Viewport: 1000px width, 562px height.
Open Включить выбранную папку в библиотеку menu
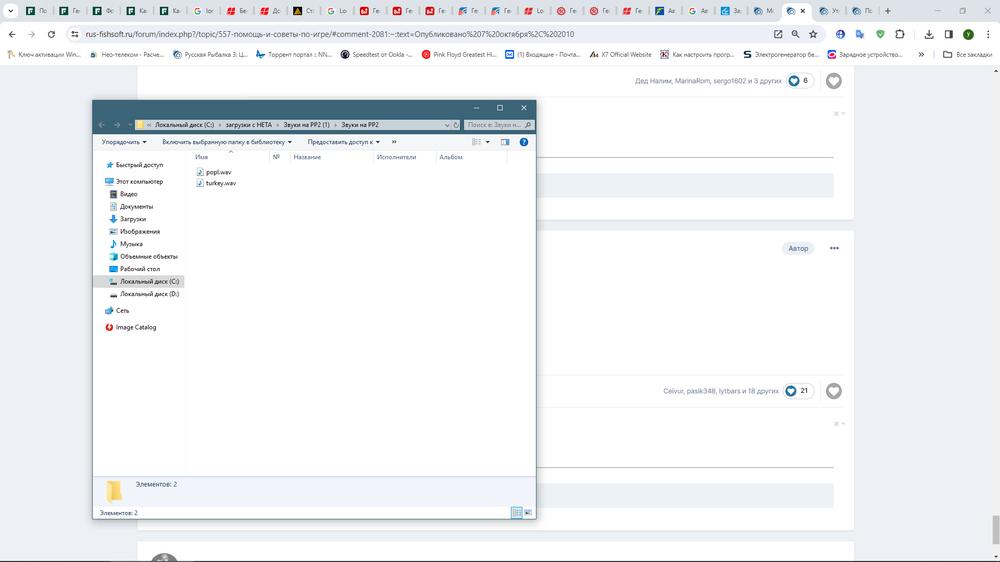point(227,142)
